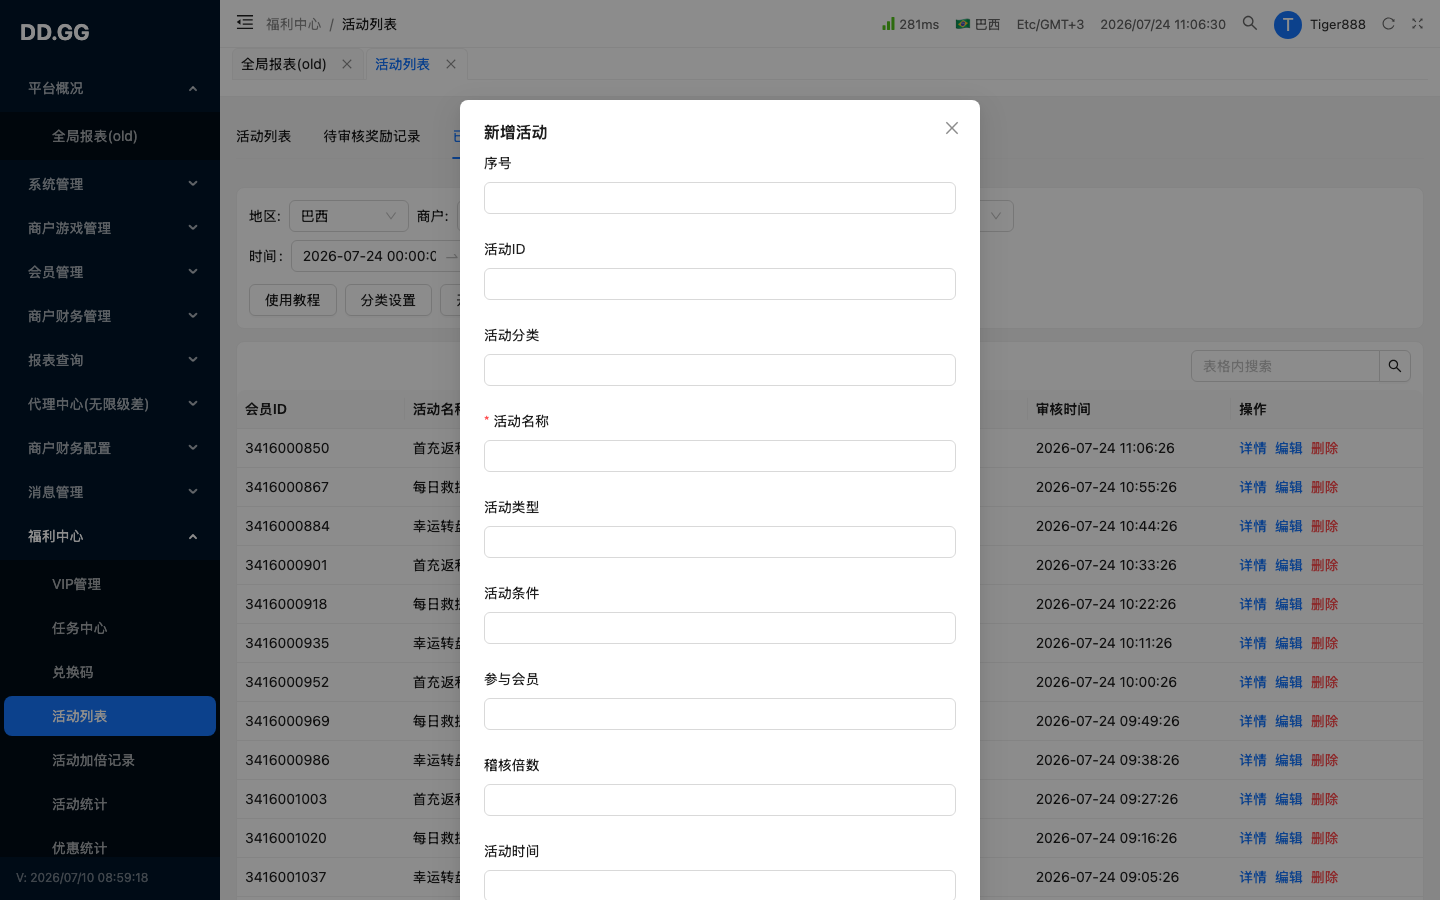
Task: Focus the 稽核倍数 input field
Action: pos(720,800)
